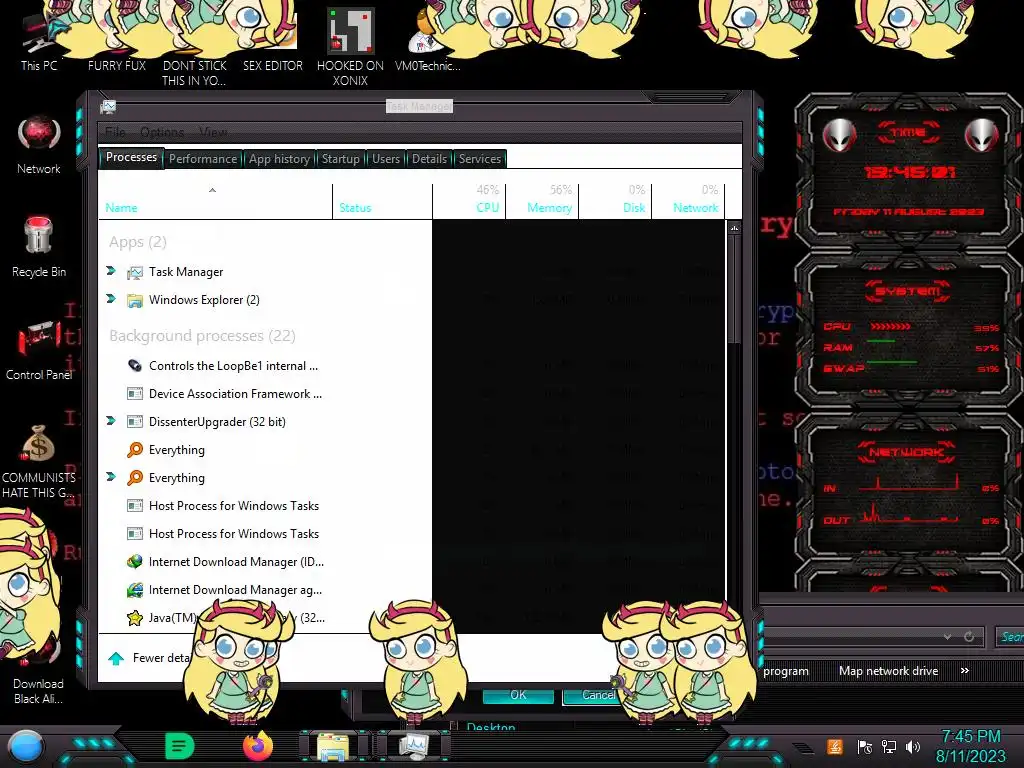The image size is (1024, 768).
Task: Open the This PC desktop icon
Action: [38, 42]
